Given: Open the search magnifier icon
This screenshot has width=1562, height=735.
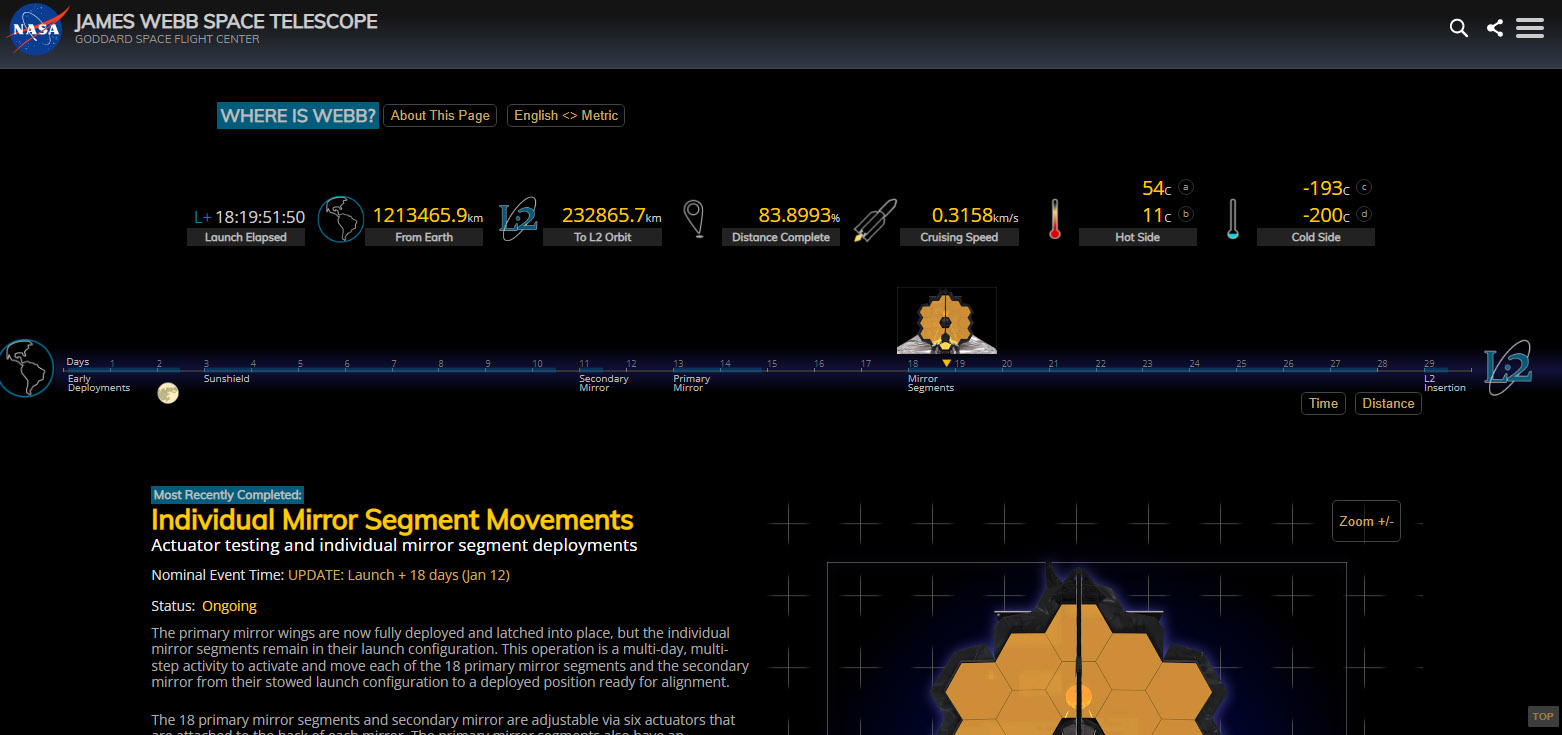Looking at the screenshot, I should (1458, 29).
